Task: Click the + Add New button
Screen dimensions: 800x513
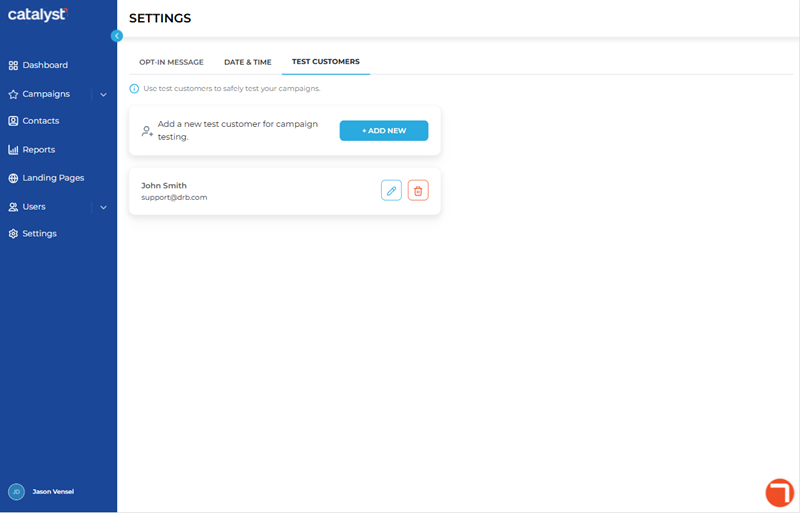Action: [384, 131]
